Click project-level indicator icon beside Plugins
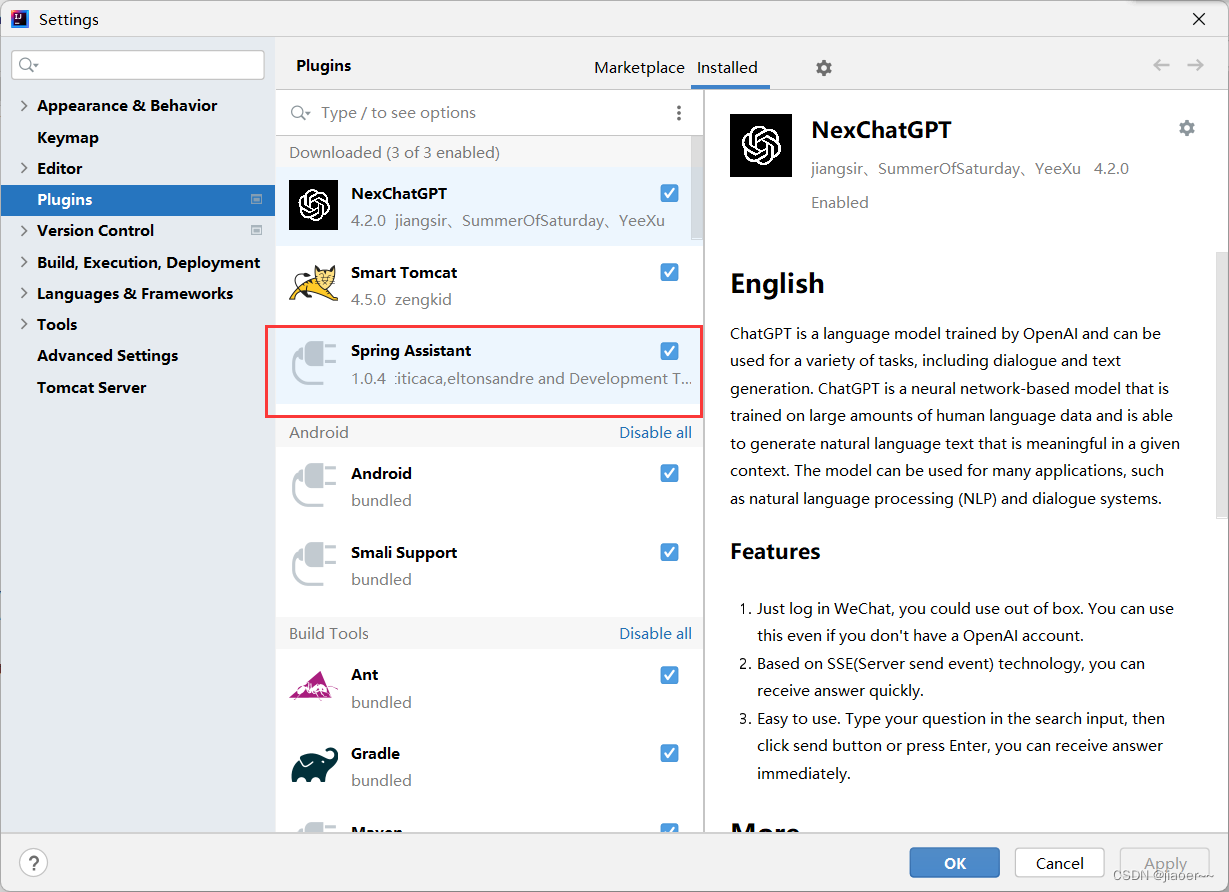 pyautogui.click(x=256, y=199)
